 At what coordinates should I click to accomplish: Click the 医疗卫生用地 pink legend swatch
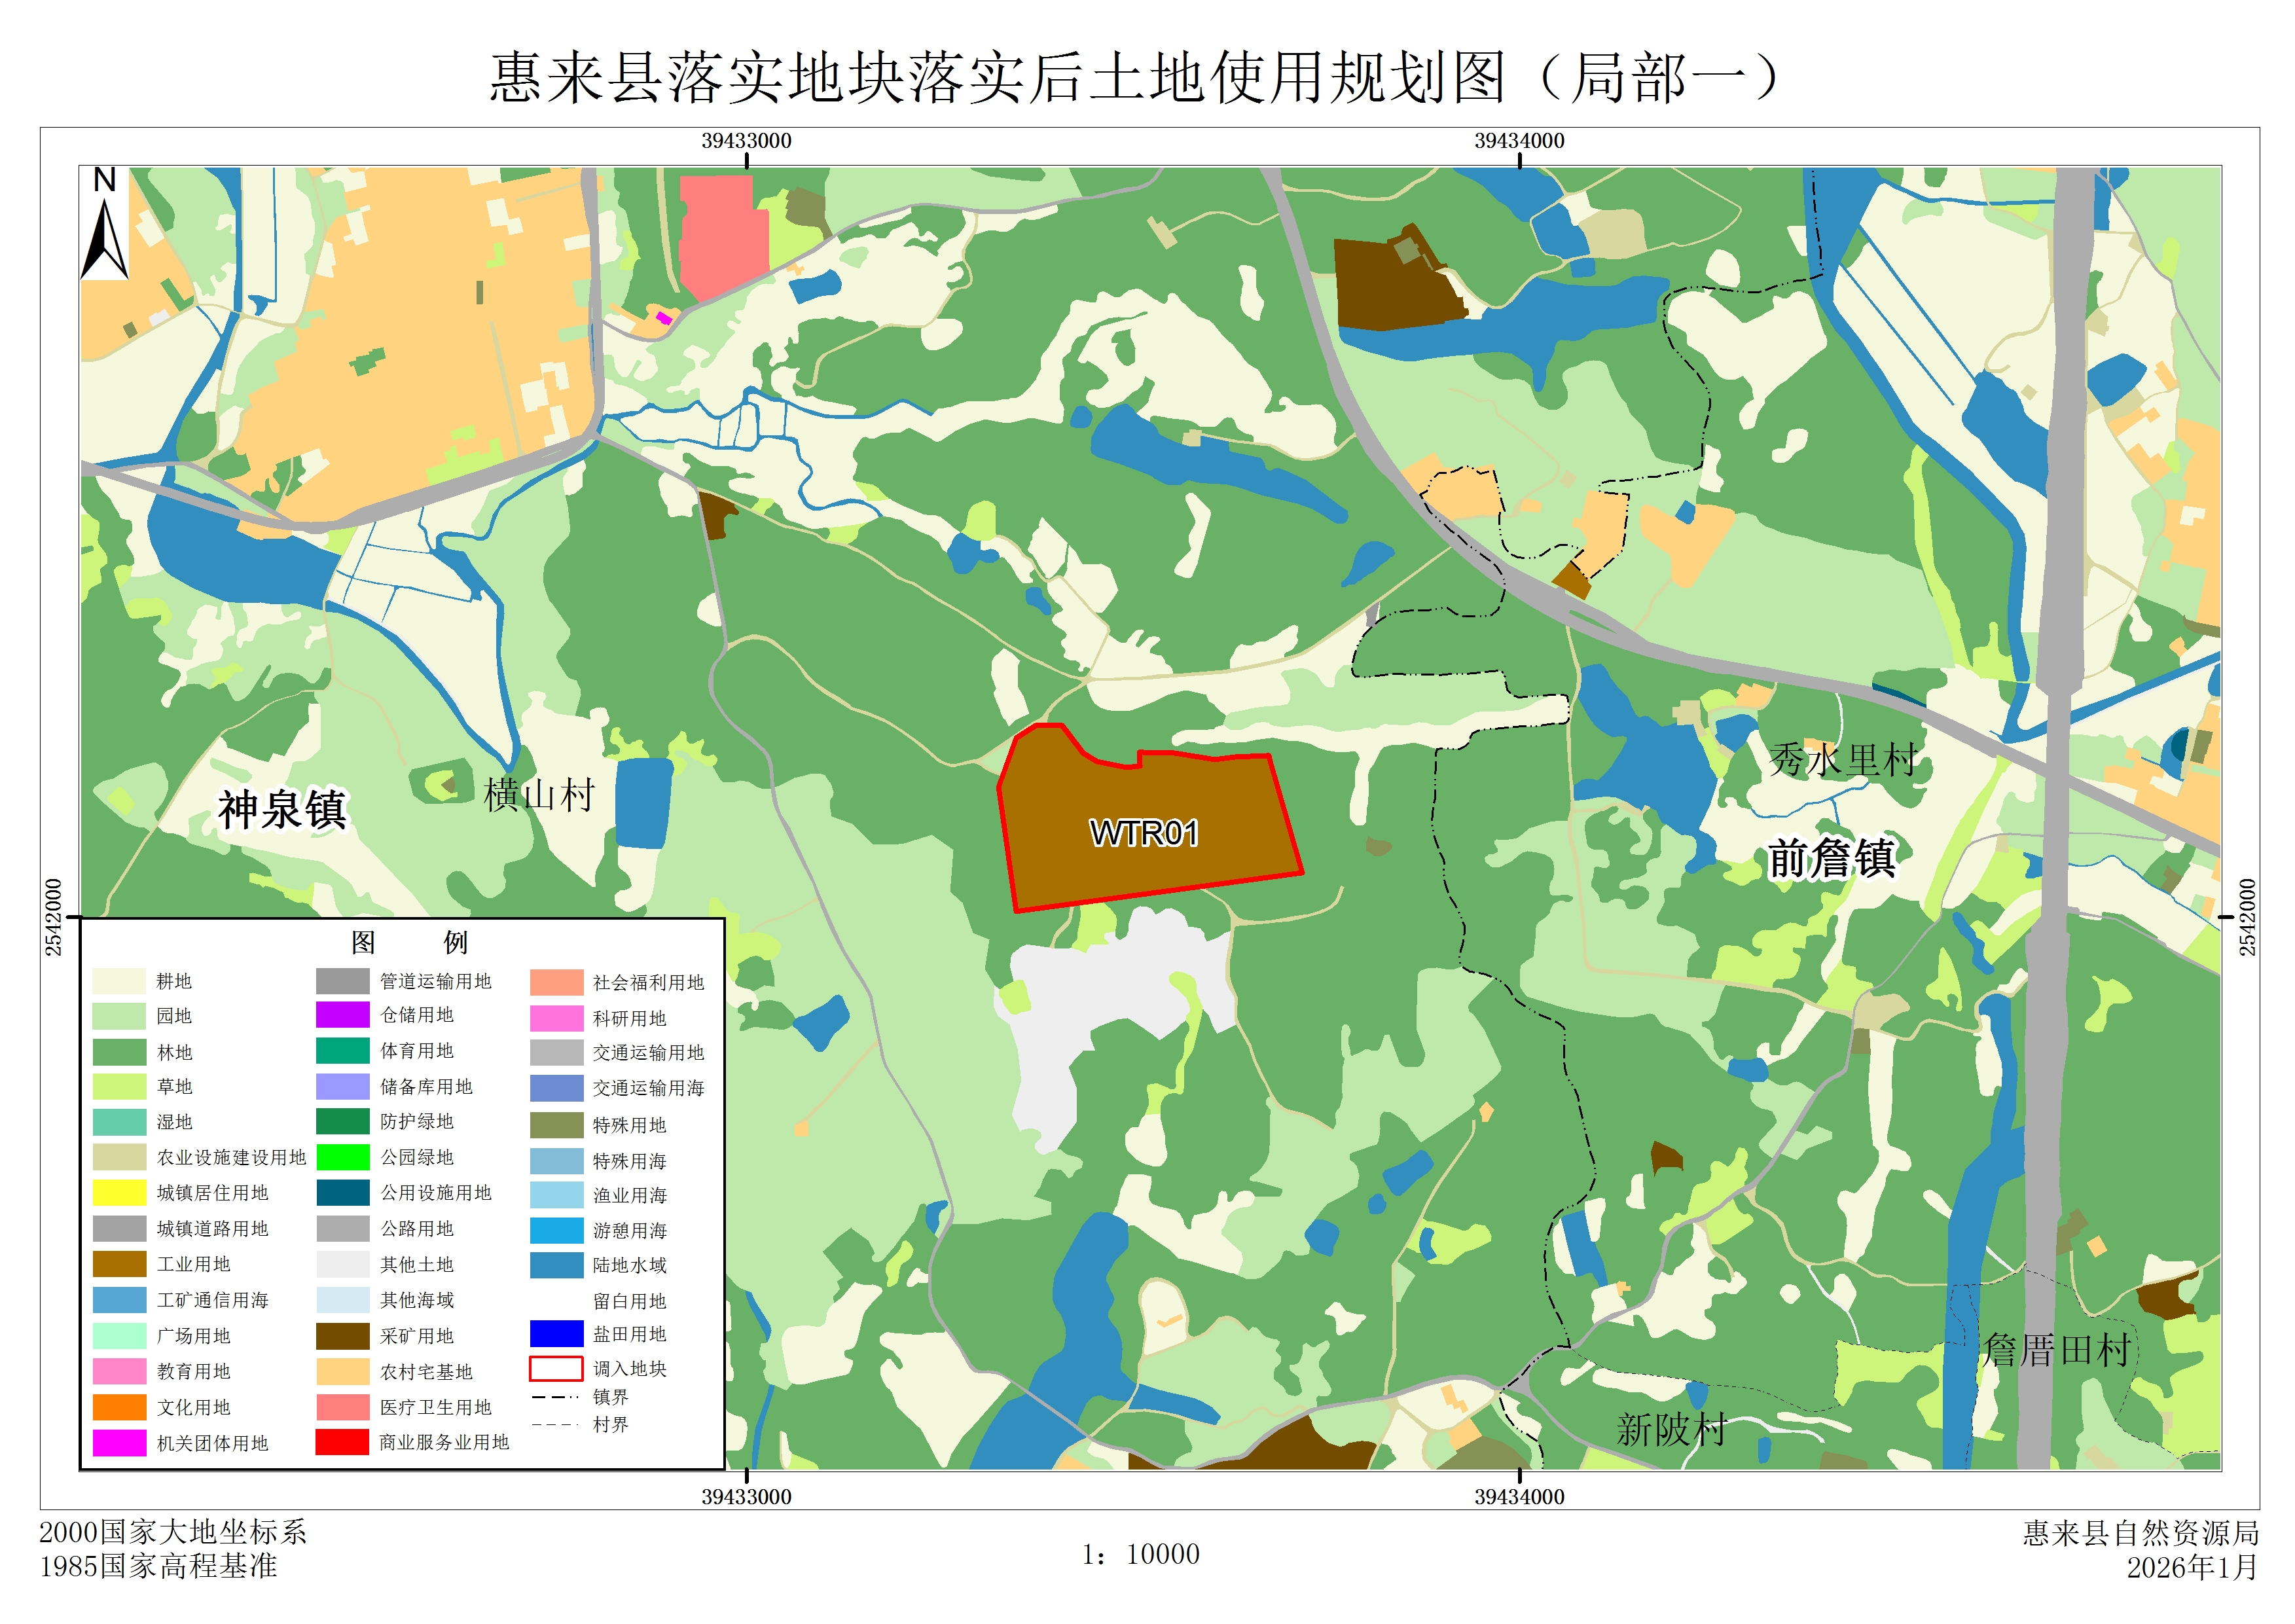342,1407
